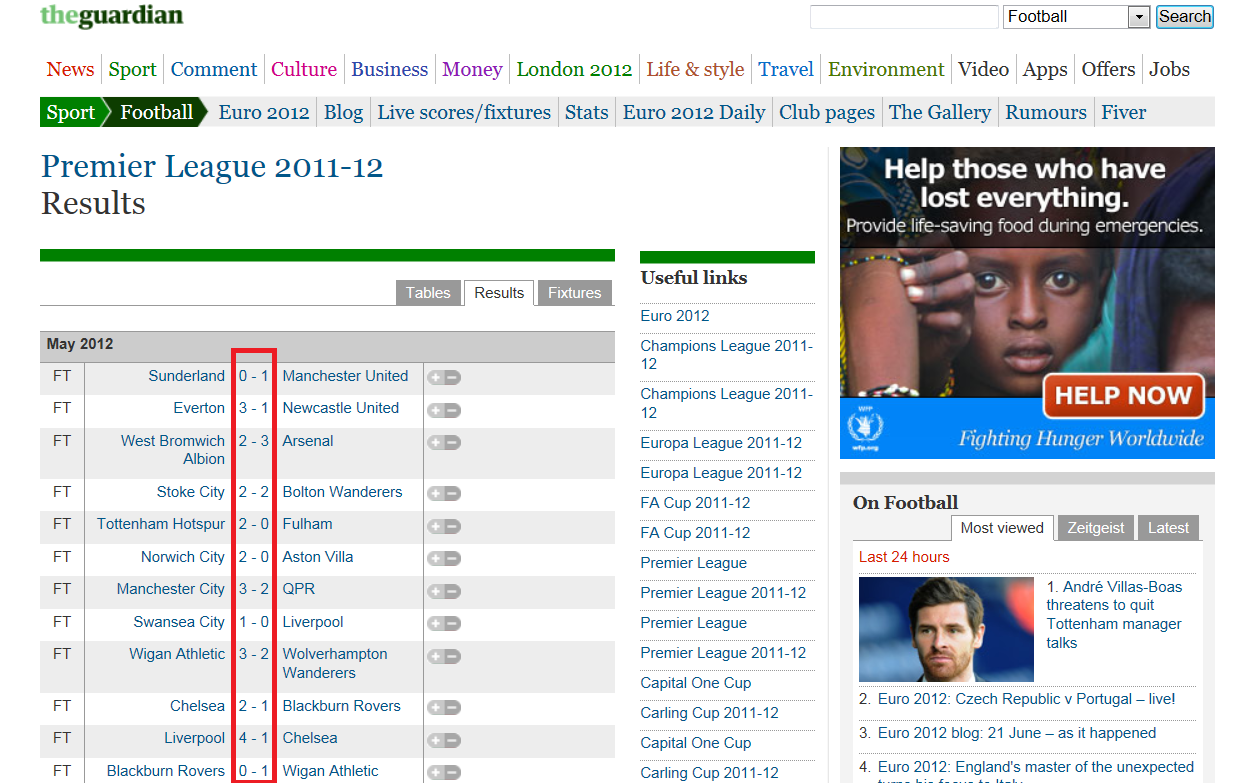Click the minus icon in Swansea City v Liverpool row

point(453,624)
